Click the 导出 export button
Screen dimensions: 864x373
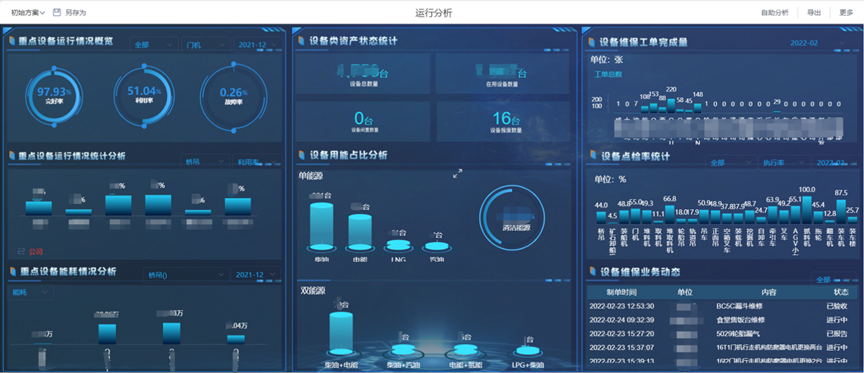pyautogui.click(x=814, y=13)
